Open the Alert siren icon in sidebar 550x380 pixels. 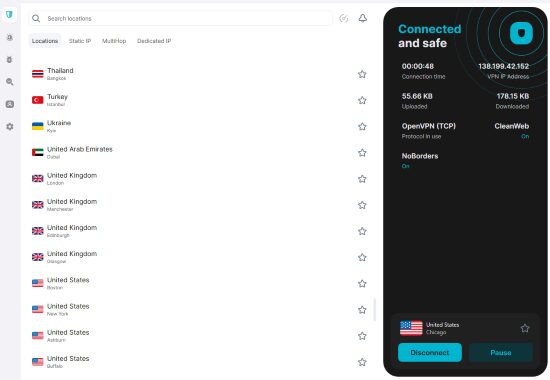point(10,37)
